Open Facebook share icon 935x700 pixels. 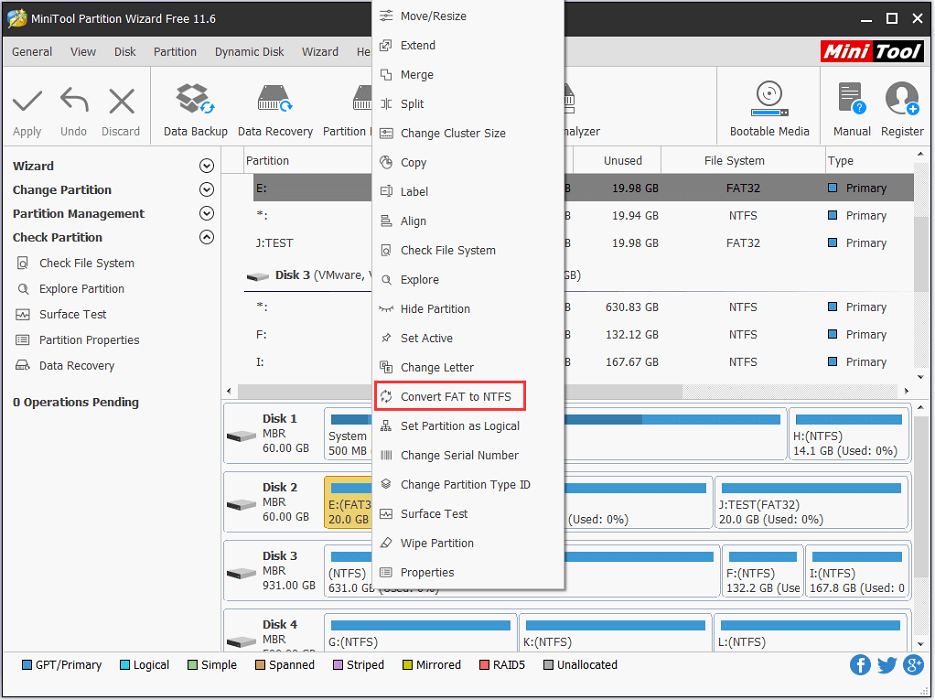(x=860, y=664)
